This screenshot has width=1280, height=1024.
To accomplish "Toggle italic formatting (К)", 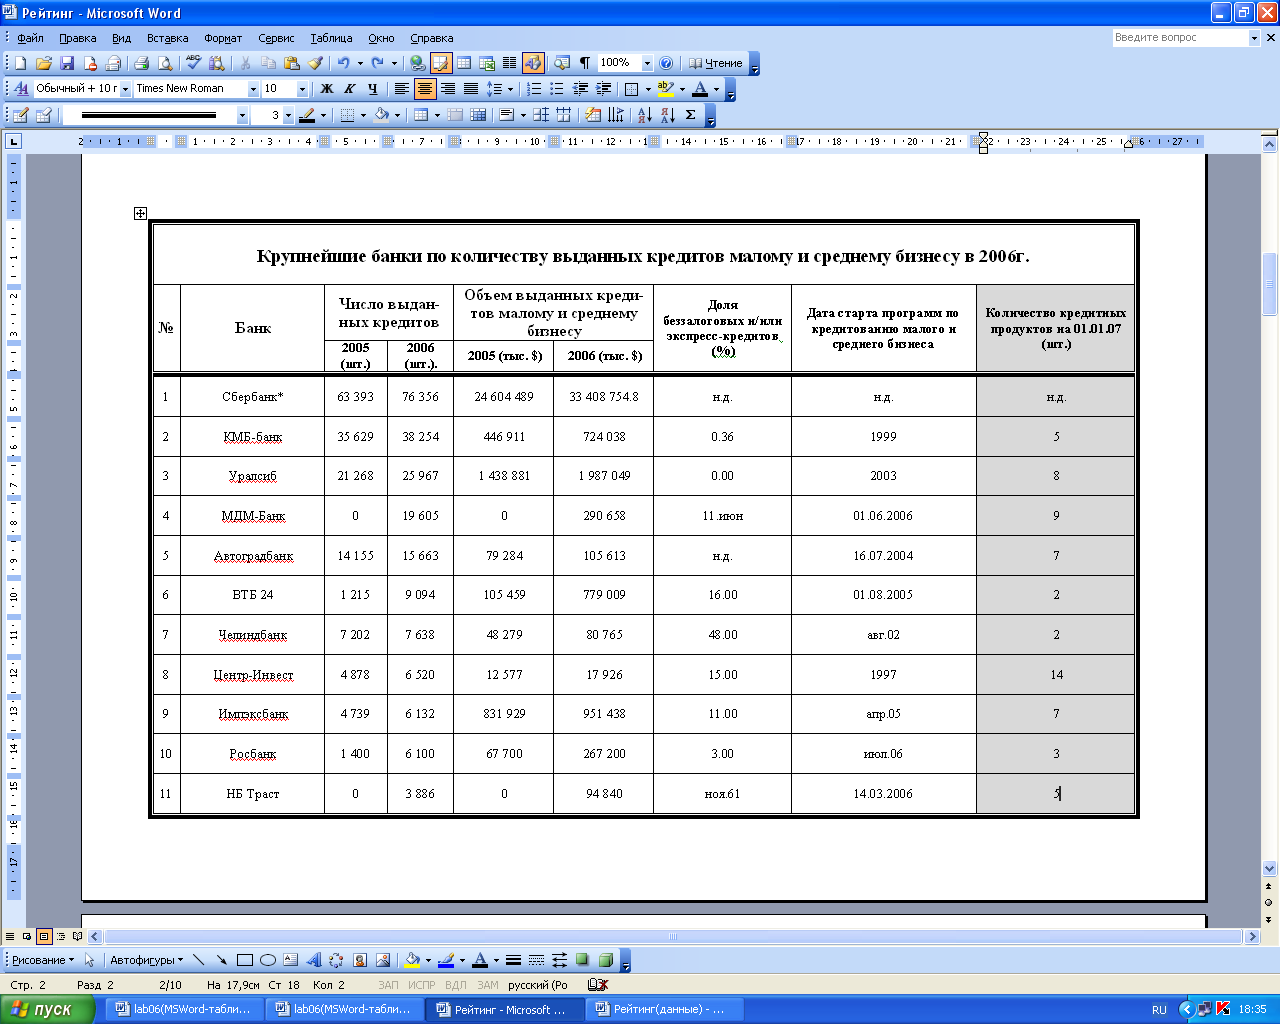I will click(349, 89).
